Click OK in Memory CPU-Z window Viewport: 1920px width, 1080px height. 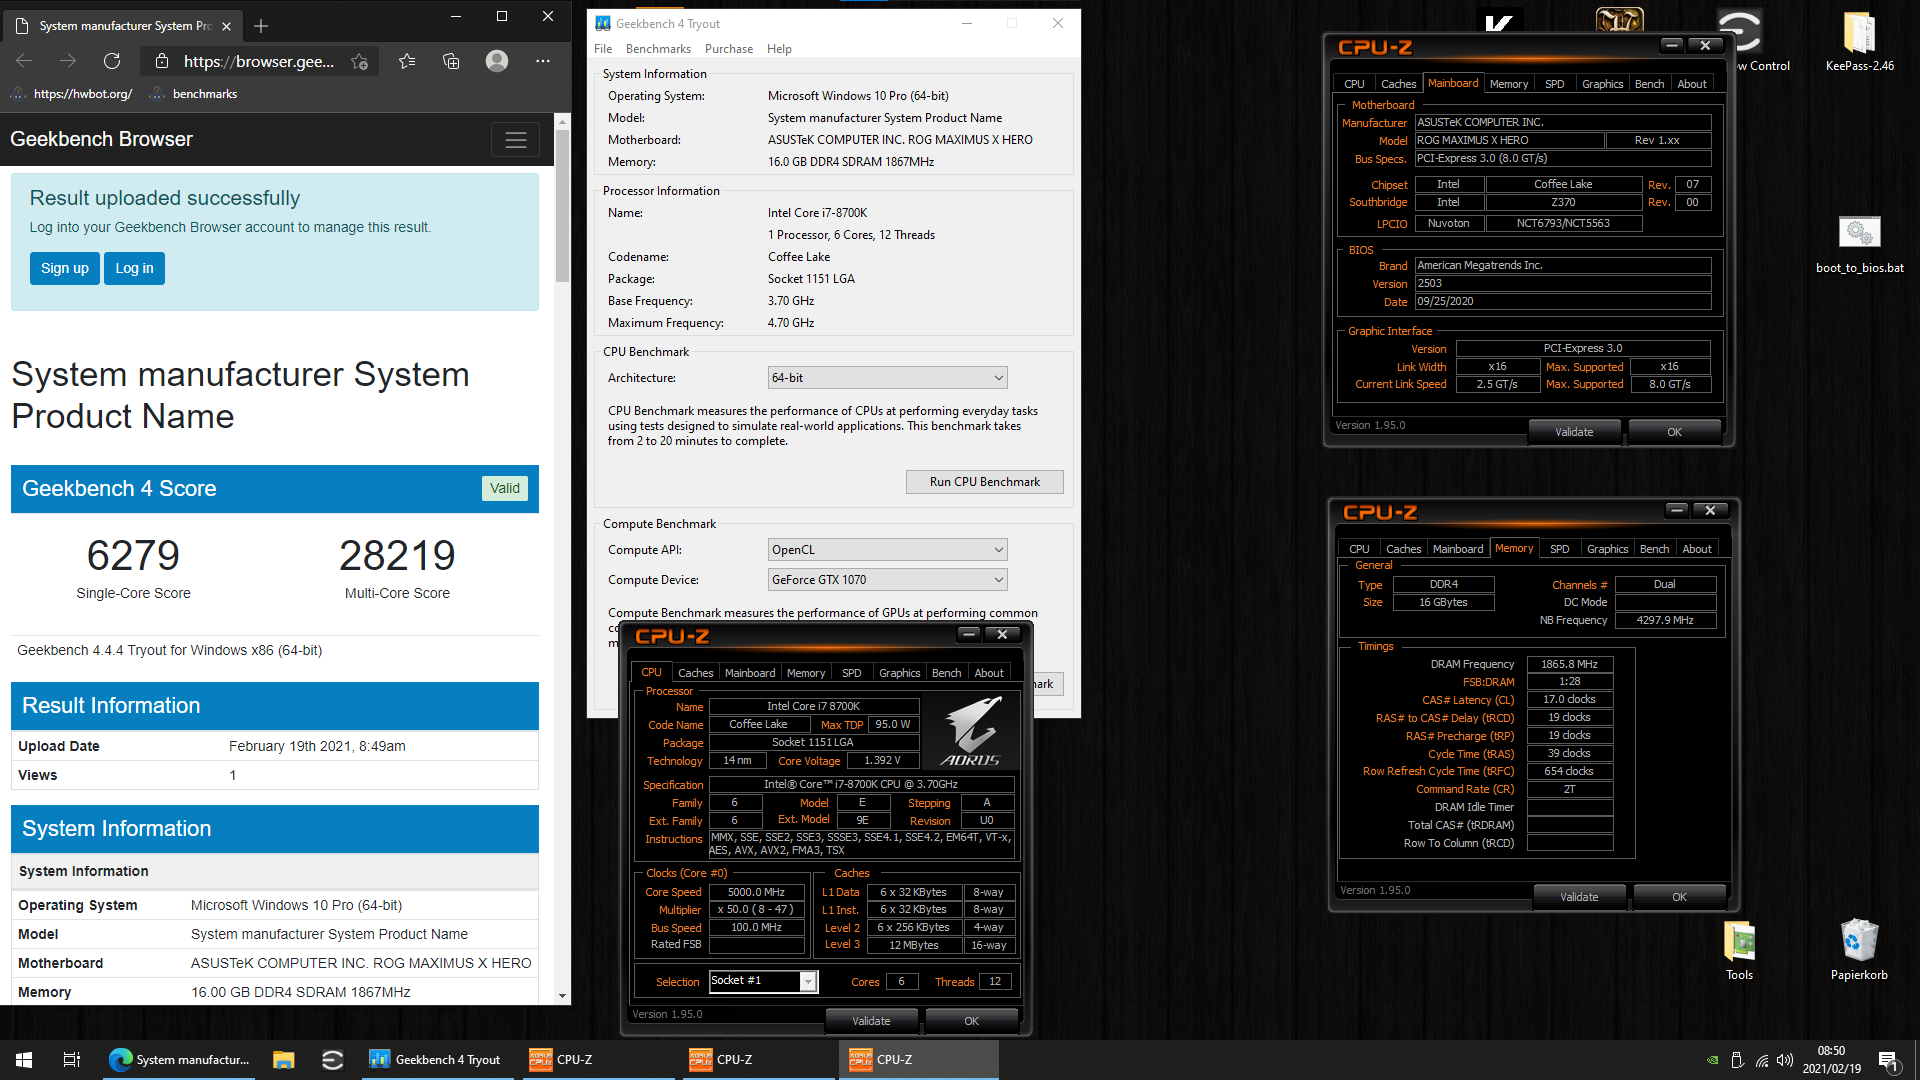click(x=1679, y=897)
